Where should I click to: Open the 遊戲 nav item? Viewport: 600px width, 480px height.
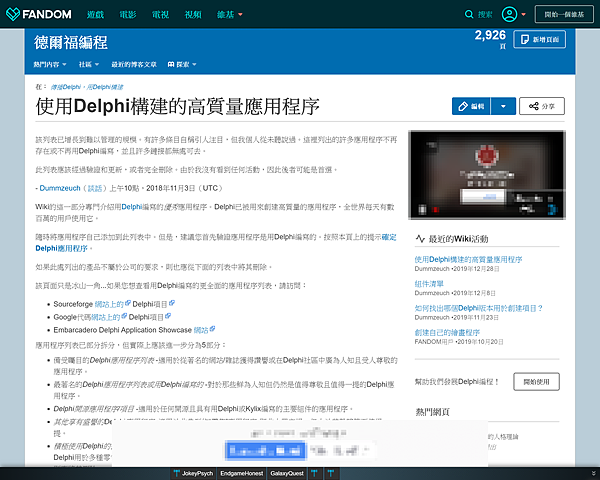[95, 15]
